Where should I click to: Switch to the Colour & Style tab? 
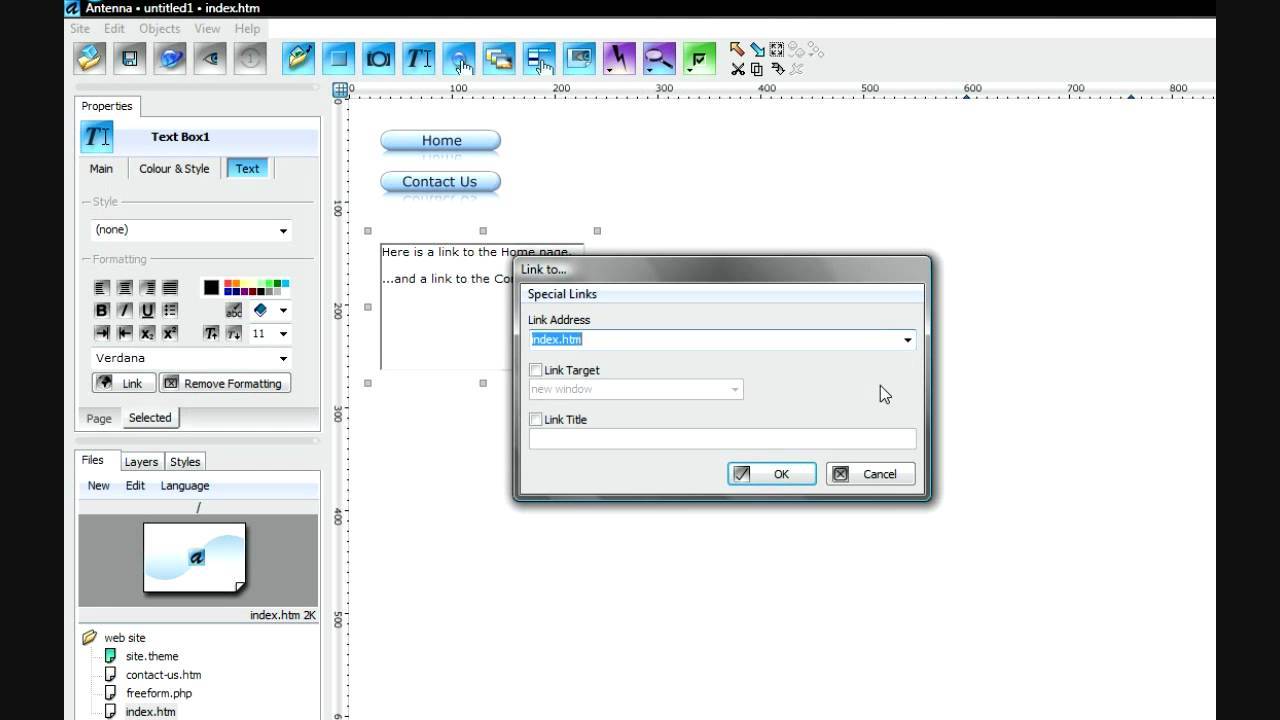pos(174,169)
